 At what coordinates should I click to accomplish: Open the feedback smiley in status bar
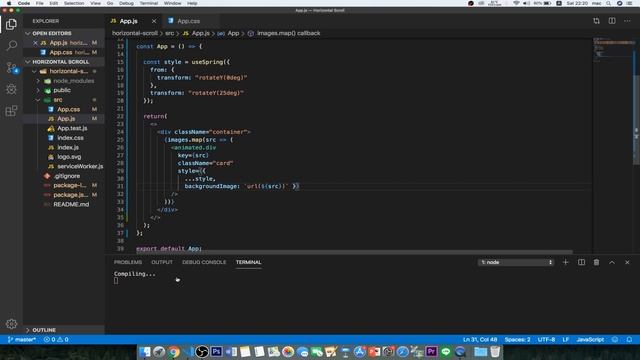coord(615,340)
